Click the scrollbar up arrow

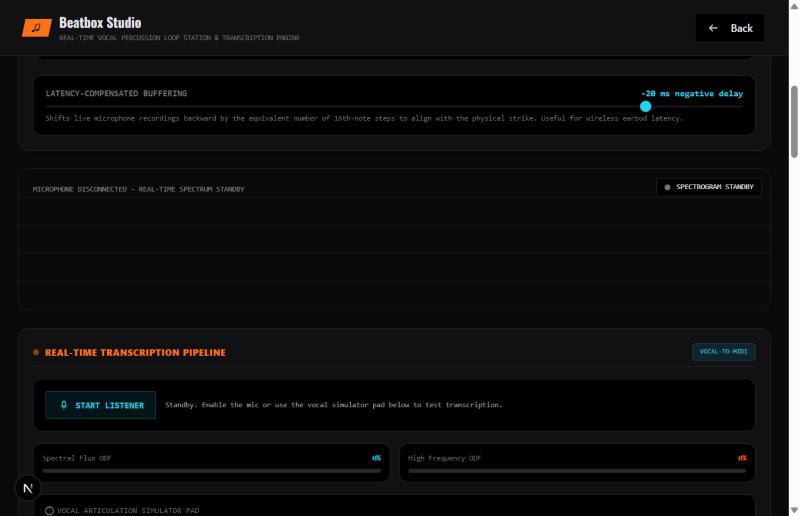794,6
